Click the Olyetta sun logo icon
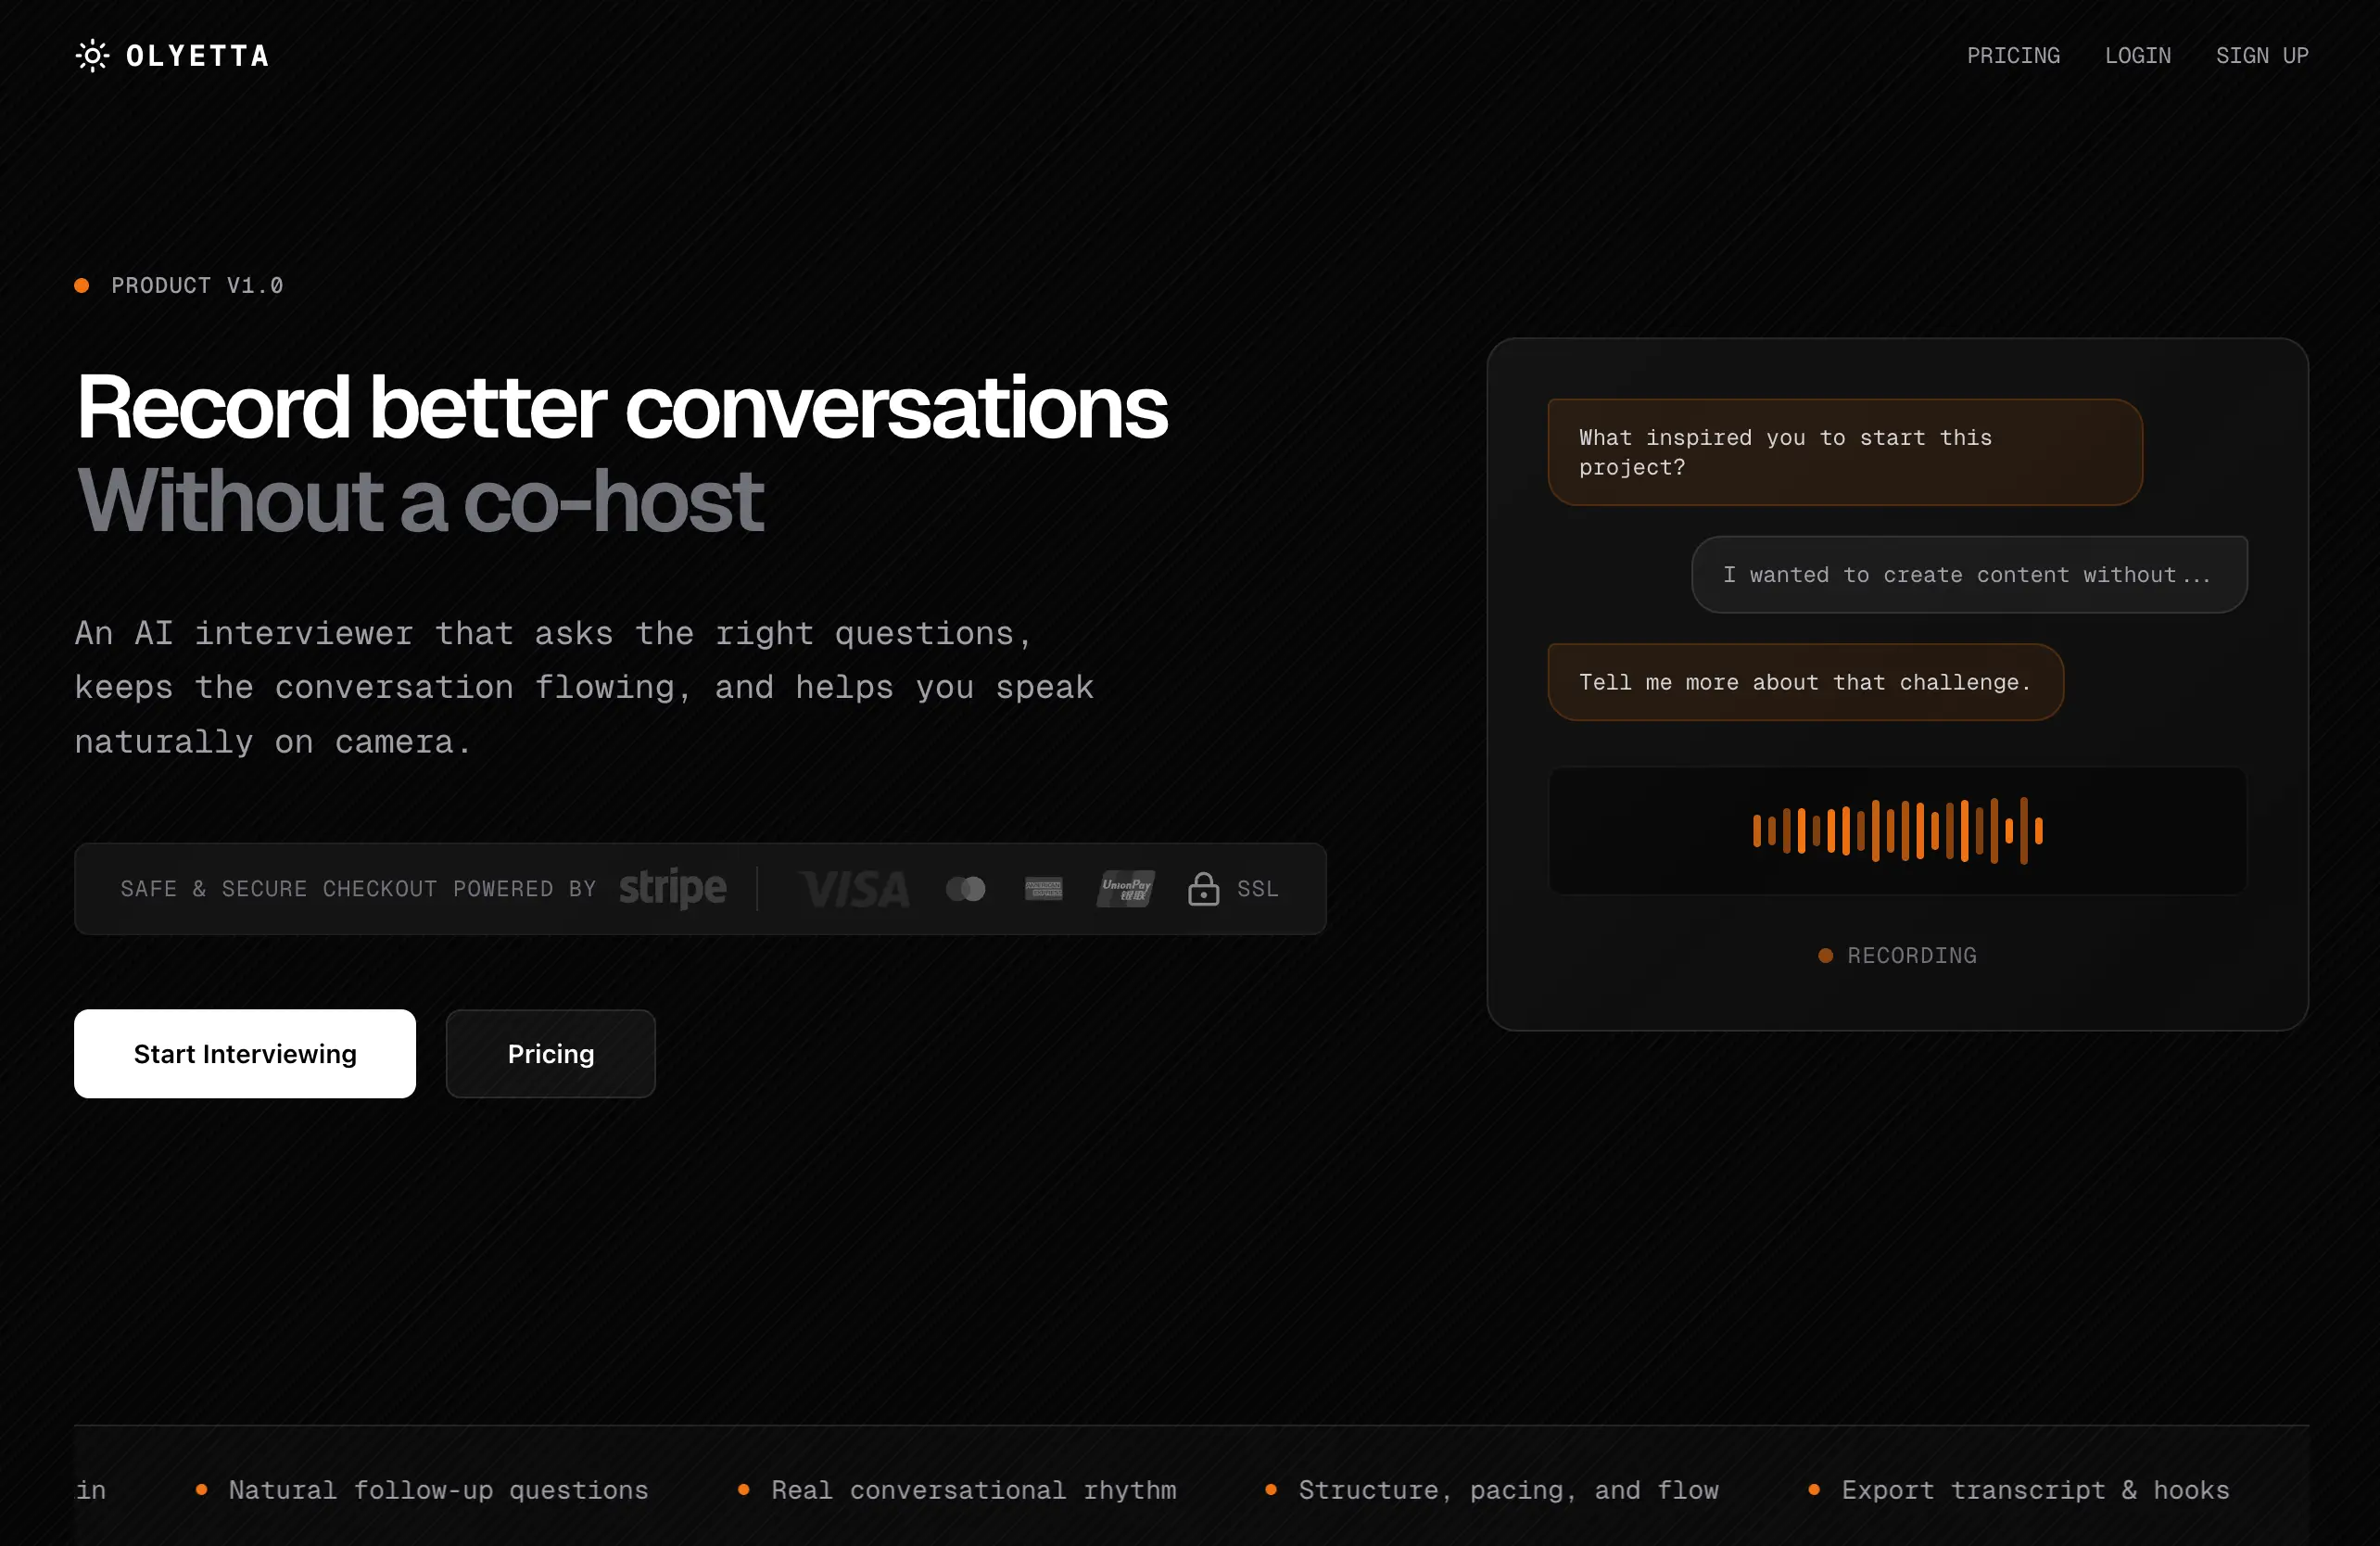 coord(91,57)
